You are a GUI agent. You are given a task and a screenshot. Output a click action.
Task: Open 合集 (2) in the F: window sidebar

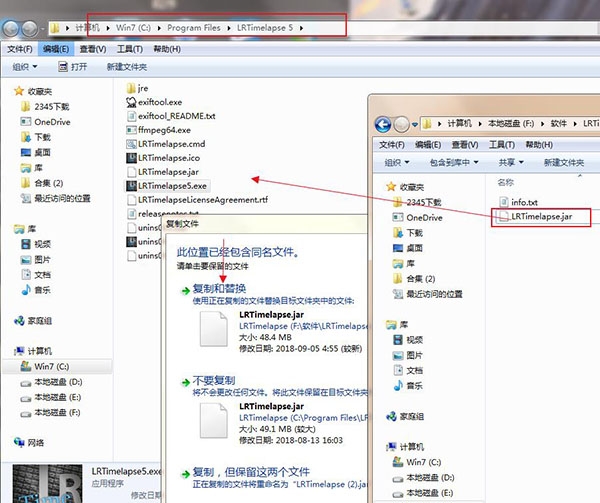coord(414,278)
